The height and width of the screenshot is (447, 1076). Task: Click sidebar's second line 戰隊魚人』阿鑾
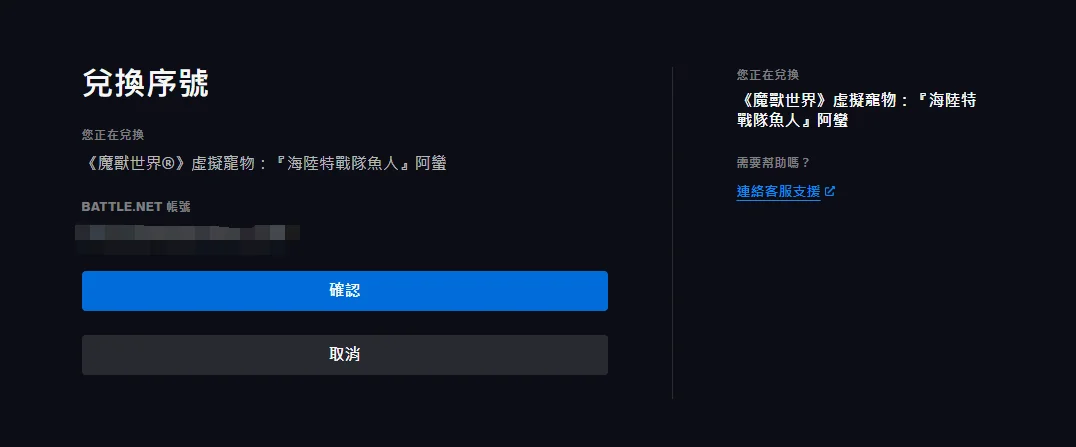792,120
